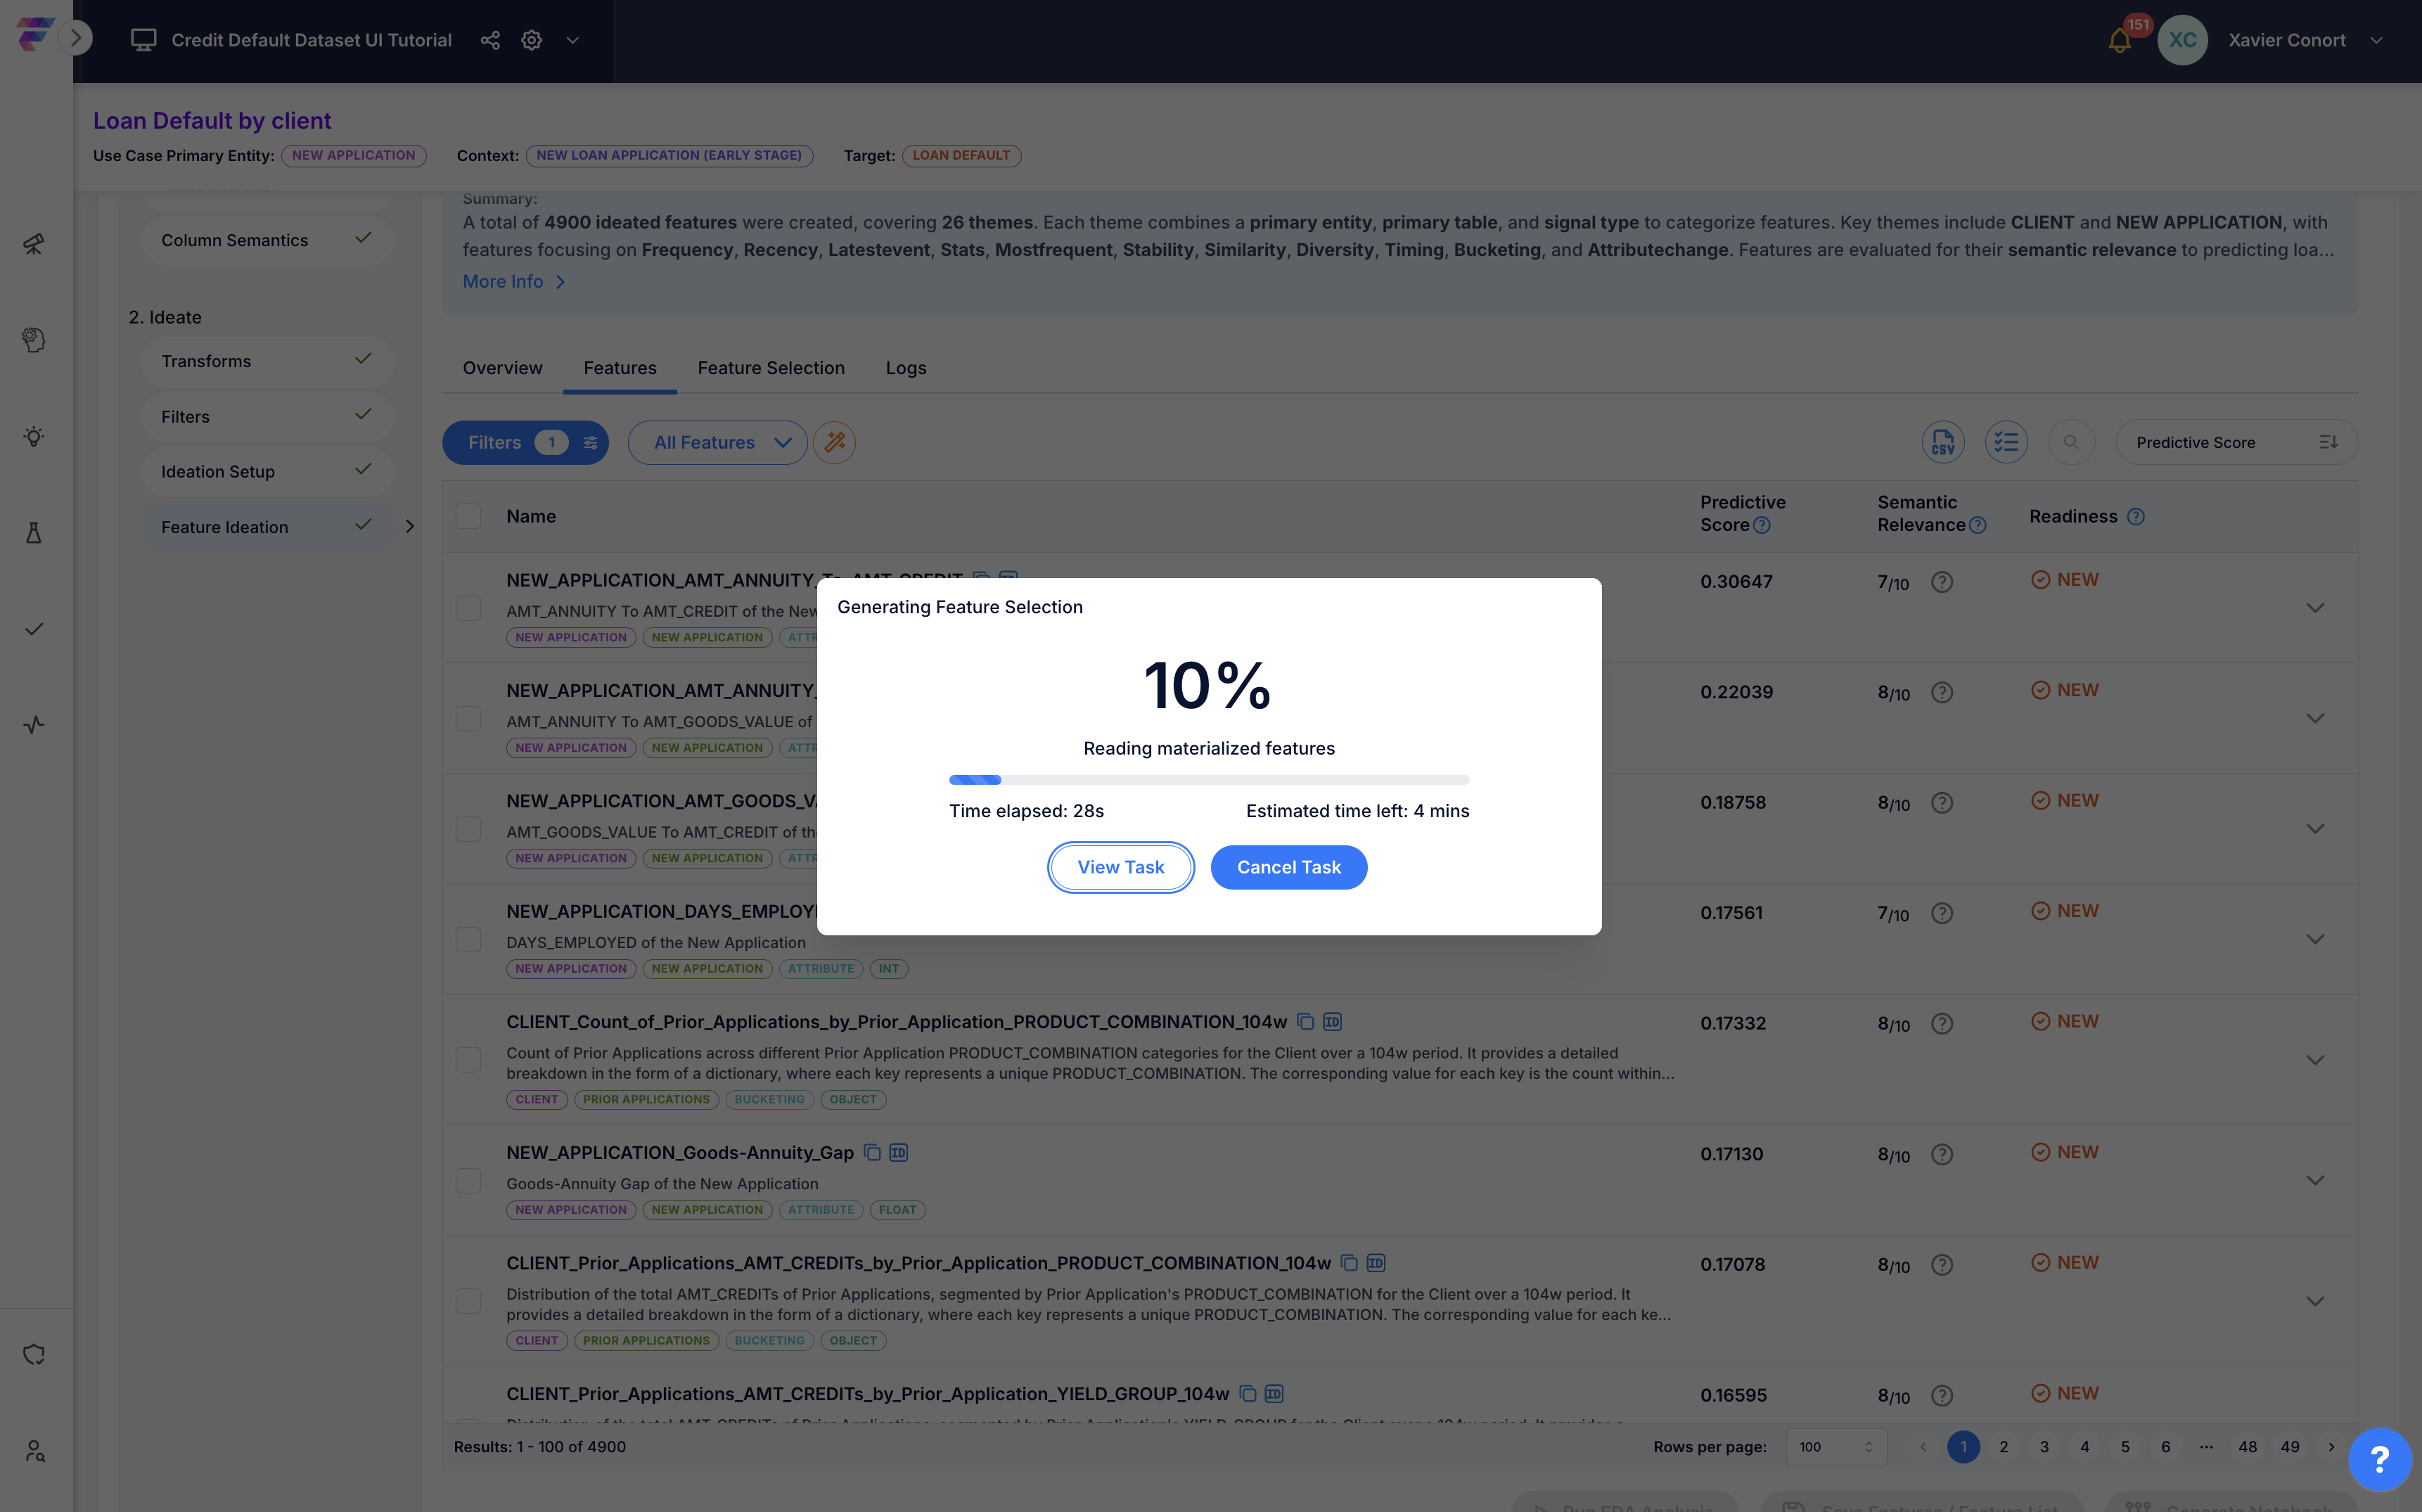Expand the sidebar with the arrow button
This screenshot has height=1512, width=2422.
coord(76,39)
